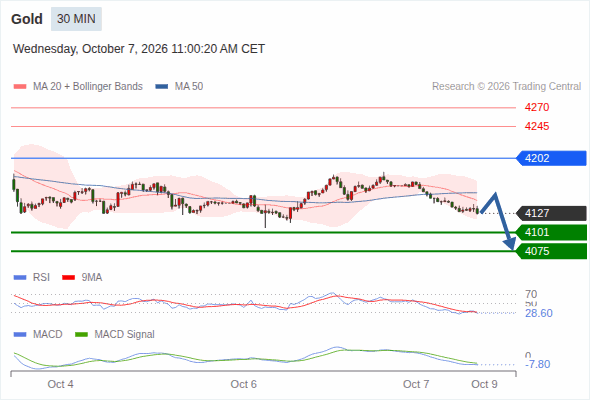
Task: Click the Research Trading Central copyright text
Action: coord(506,87)
